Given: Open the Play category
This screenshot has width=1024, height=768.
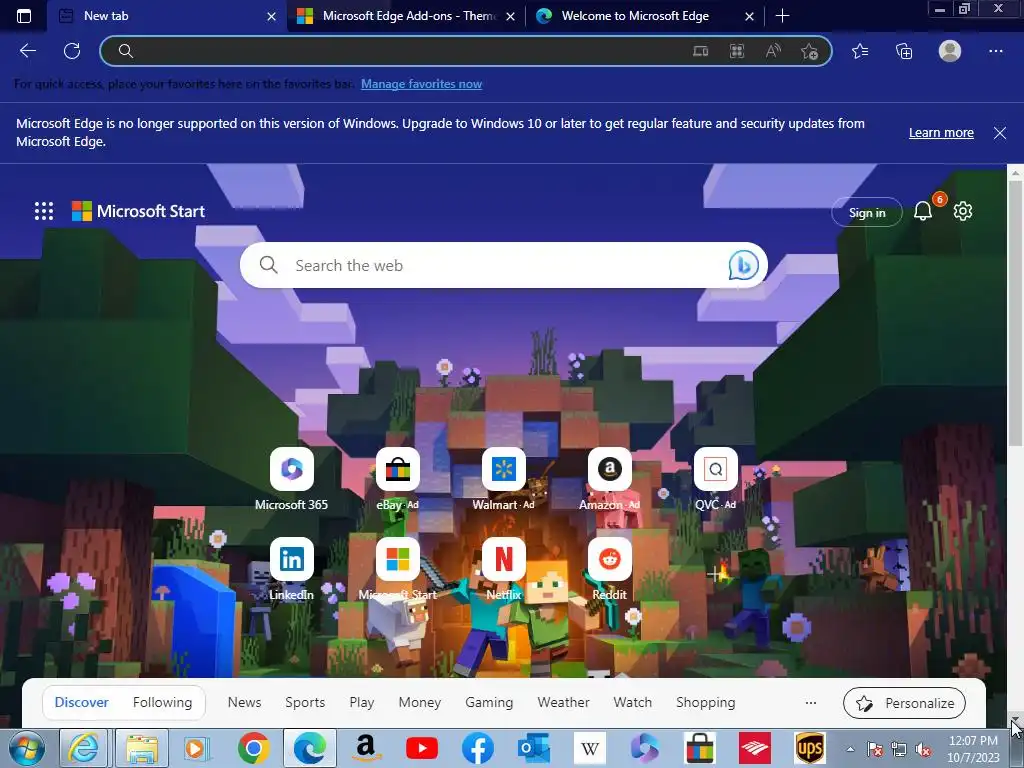Looking at the screenshot, I should [362, 702].
